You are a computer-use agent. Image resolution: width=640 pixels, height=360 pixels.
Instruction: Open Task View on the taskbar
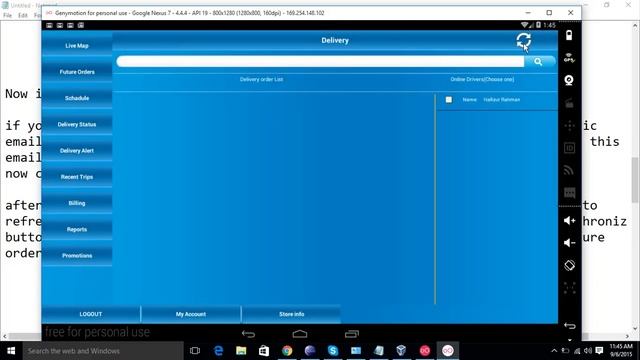(x=195, y=351)
